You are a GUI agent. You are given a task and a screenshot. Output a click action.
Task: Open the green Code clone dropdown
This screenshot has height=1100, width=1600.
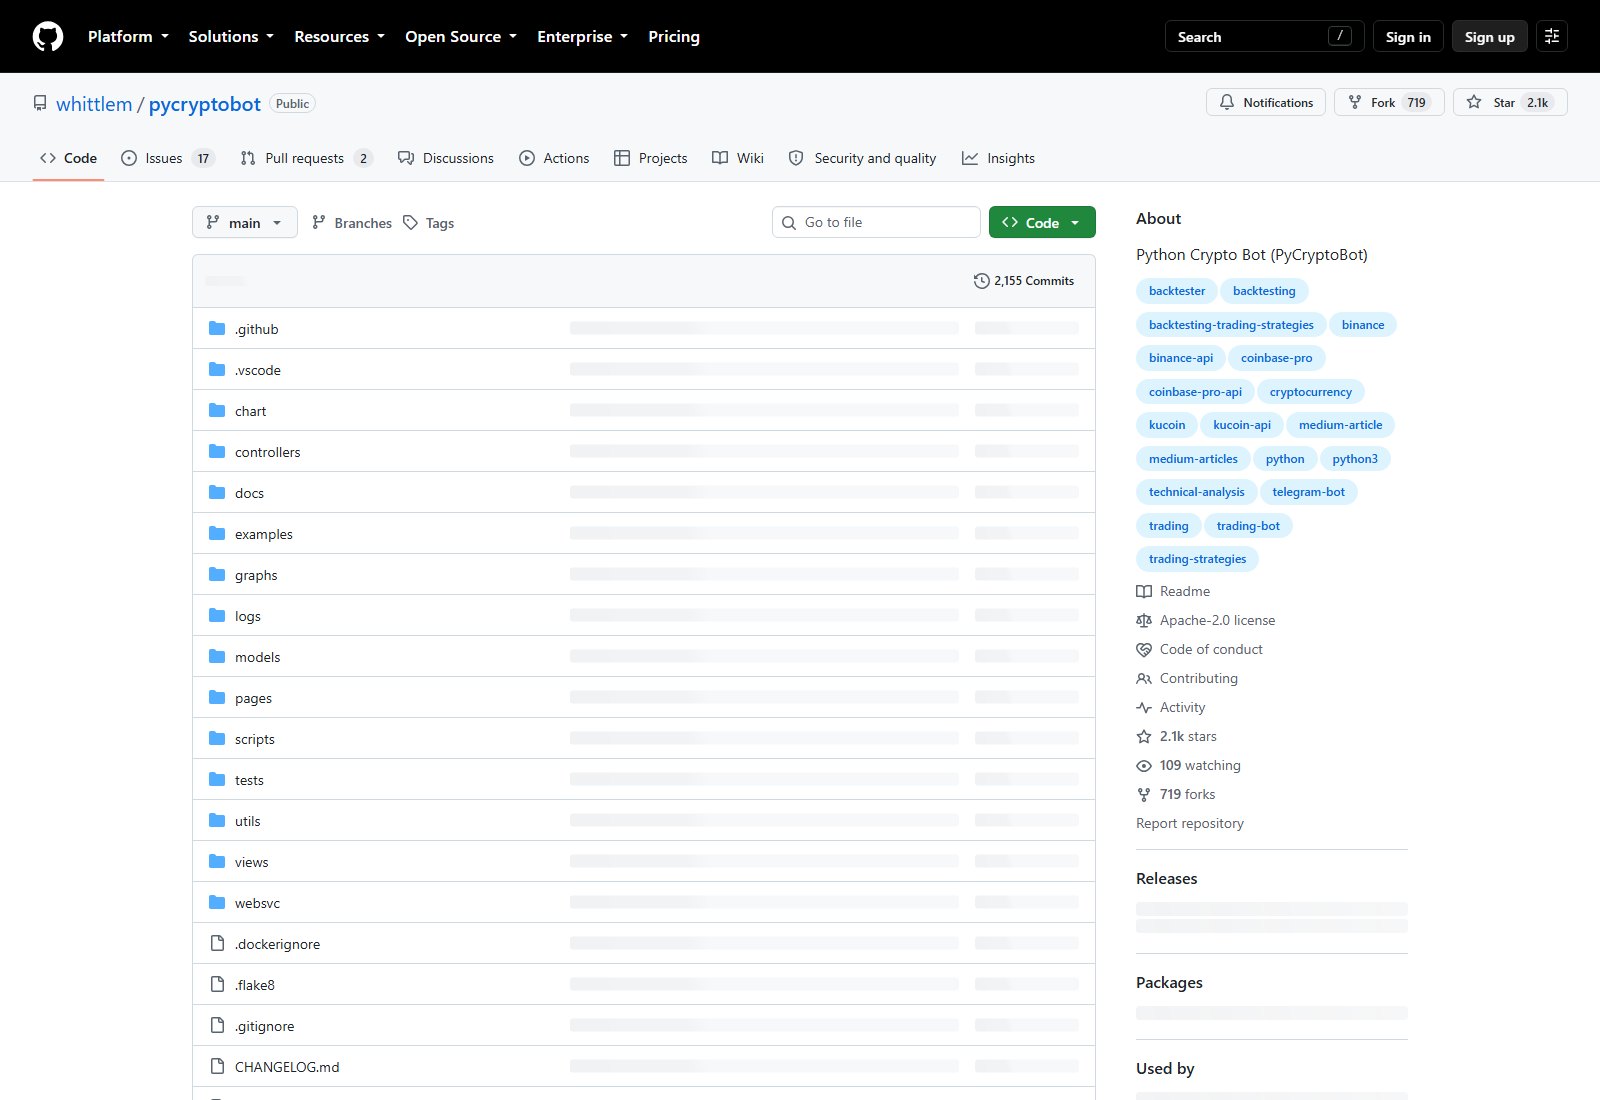click(1042, 222)
